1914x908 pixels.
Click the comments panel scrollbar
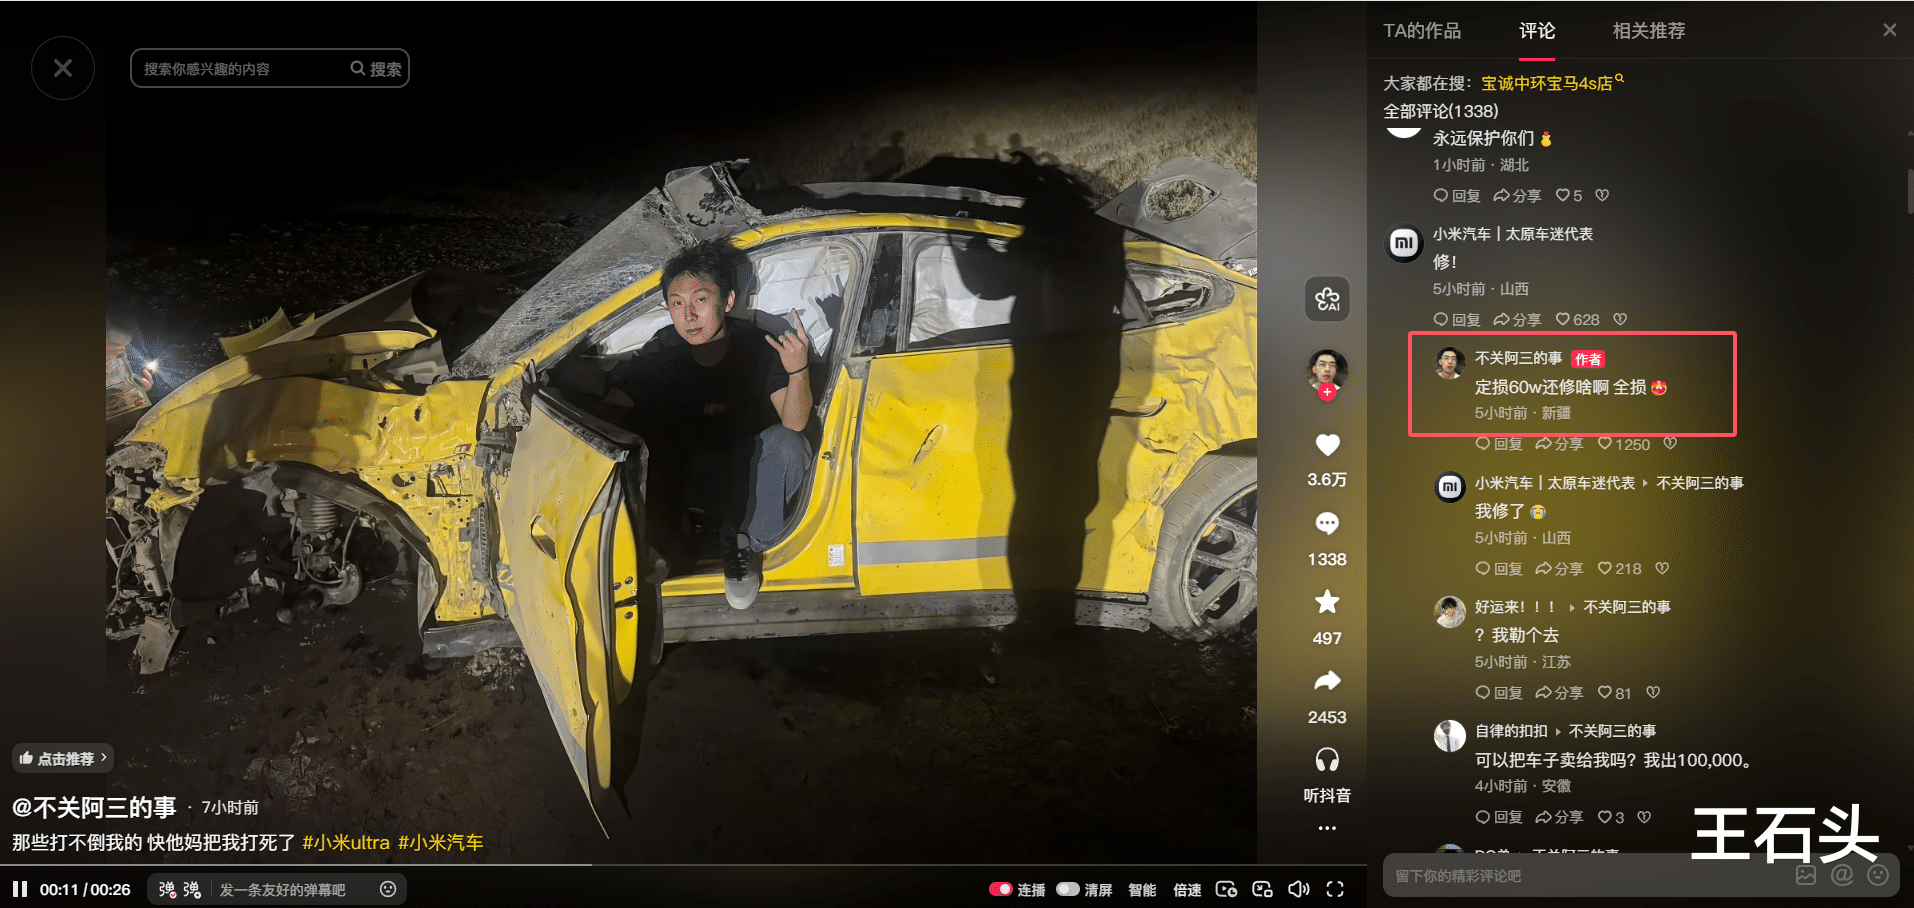1910,191
